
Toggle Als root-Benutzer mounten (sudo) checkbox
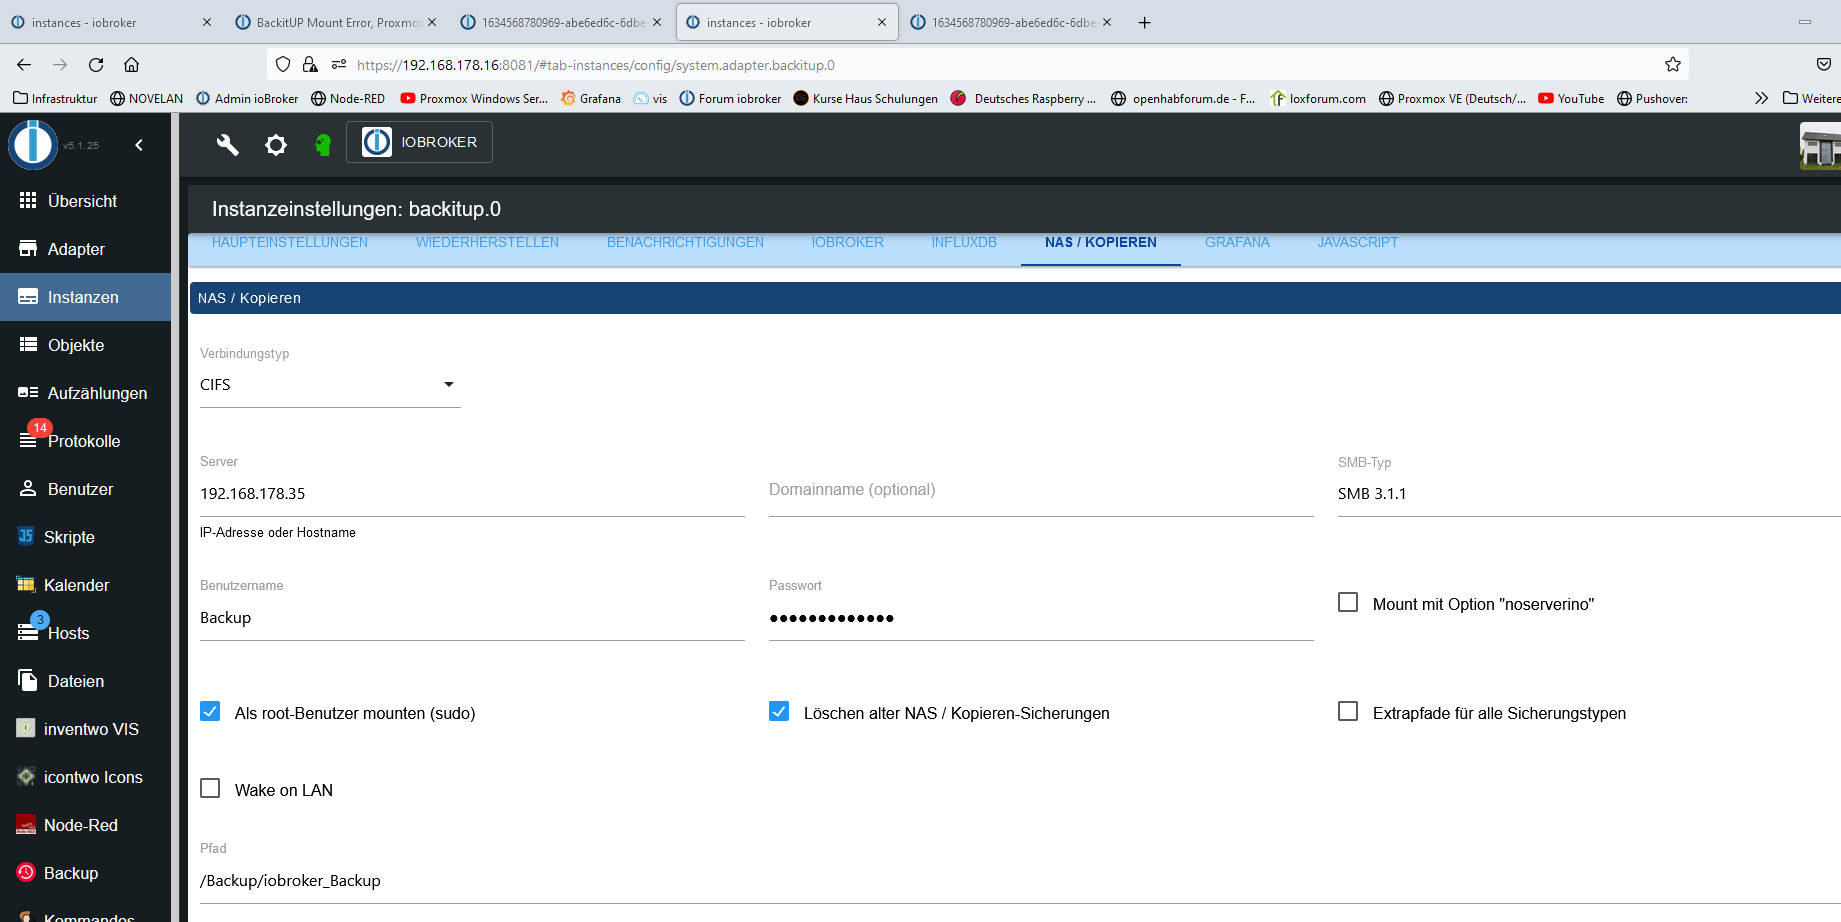click(x=210, y=711)
